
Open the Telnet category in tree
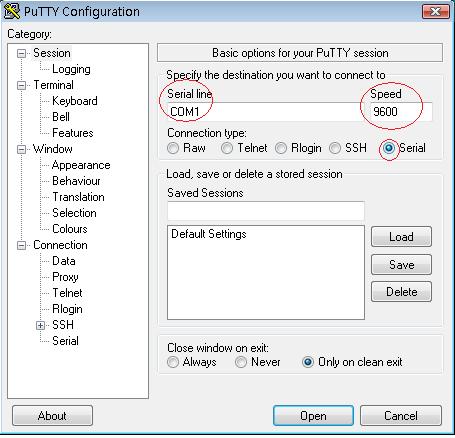(67, 293)
